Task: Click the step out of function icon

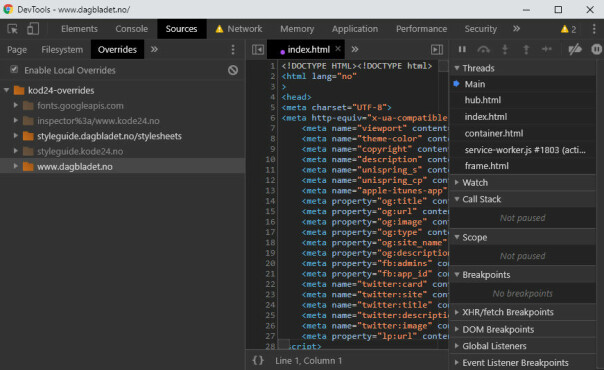Action: click(x=526, y=49)
